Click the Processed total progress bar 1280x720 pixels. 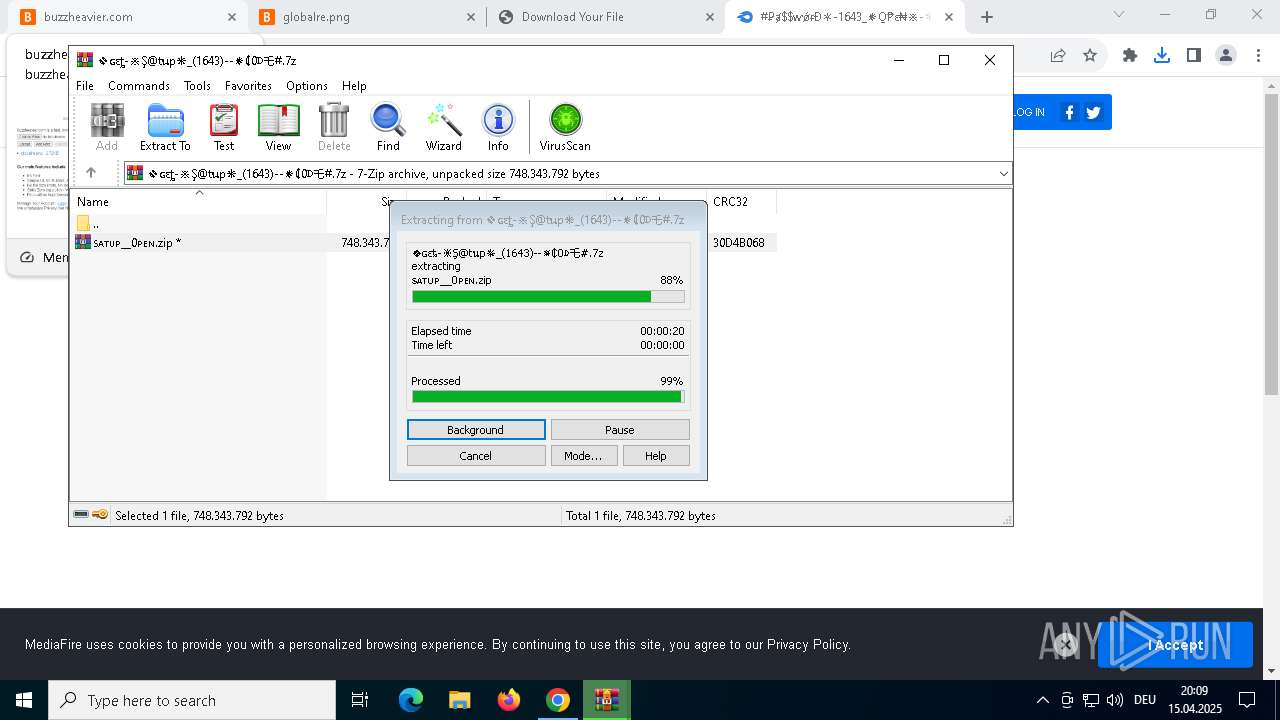click(548, 397)
